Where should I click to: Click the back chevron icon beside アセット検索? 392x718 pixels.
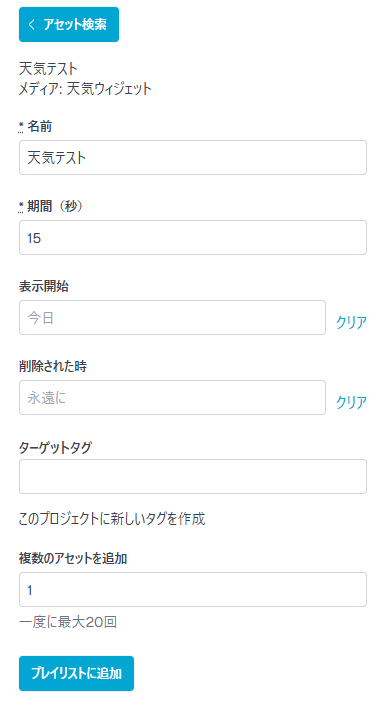coord(32,24)
